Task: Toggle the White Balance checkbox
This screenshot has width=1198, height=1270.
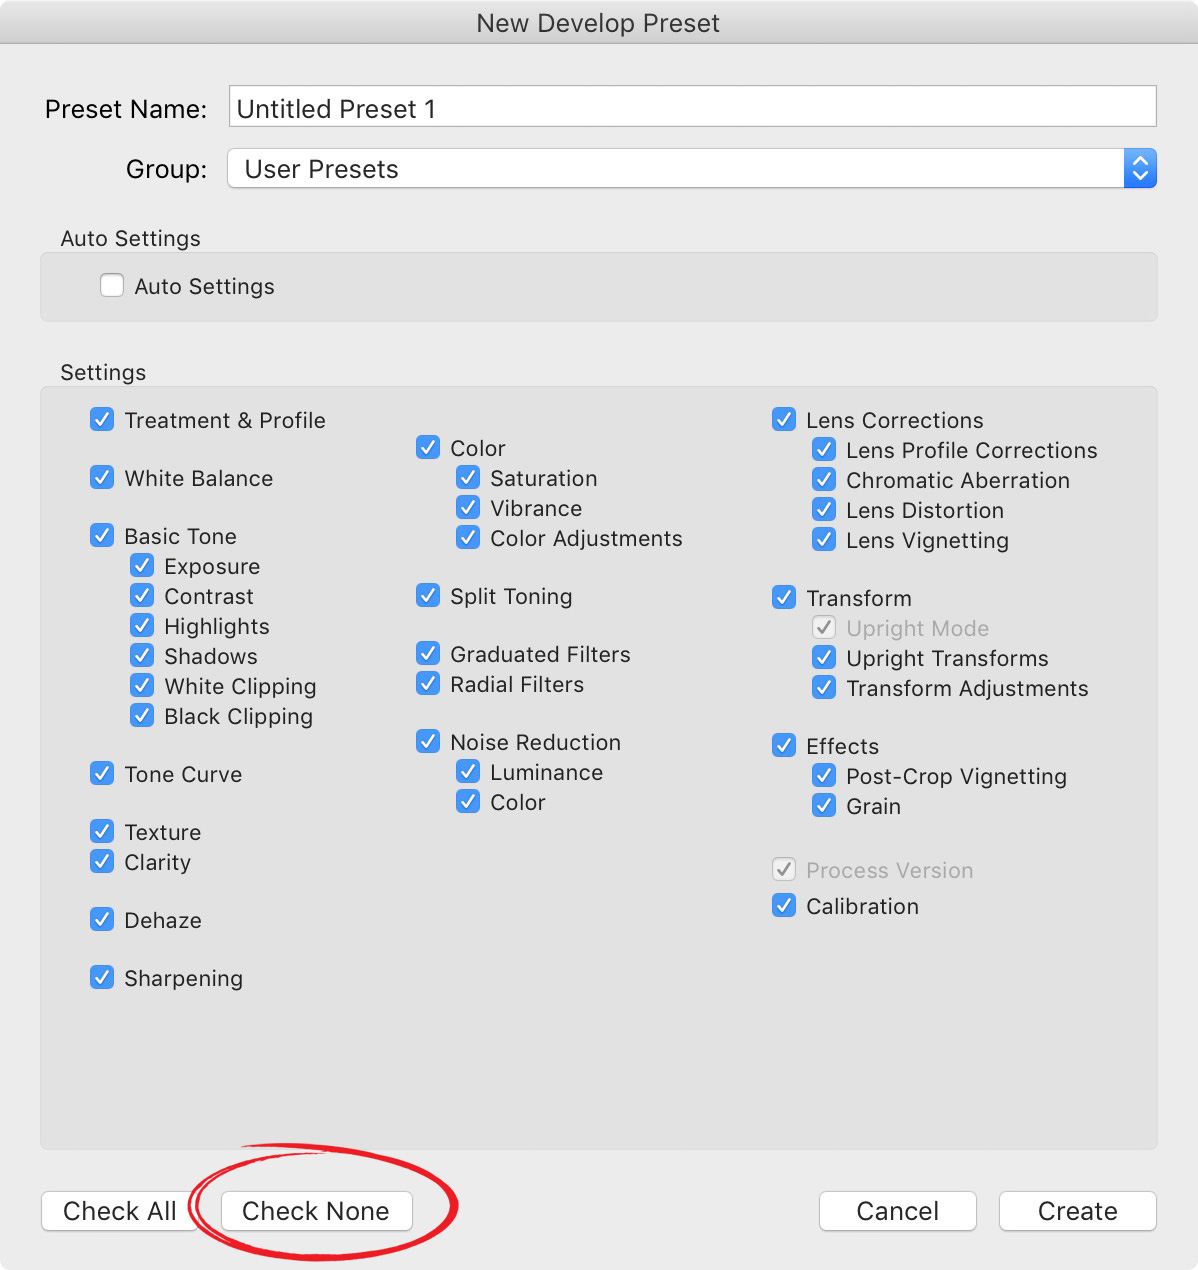Action: [101, 477]
